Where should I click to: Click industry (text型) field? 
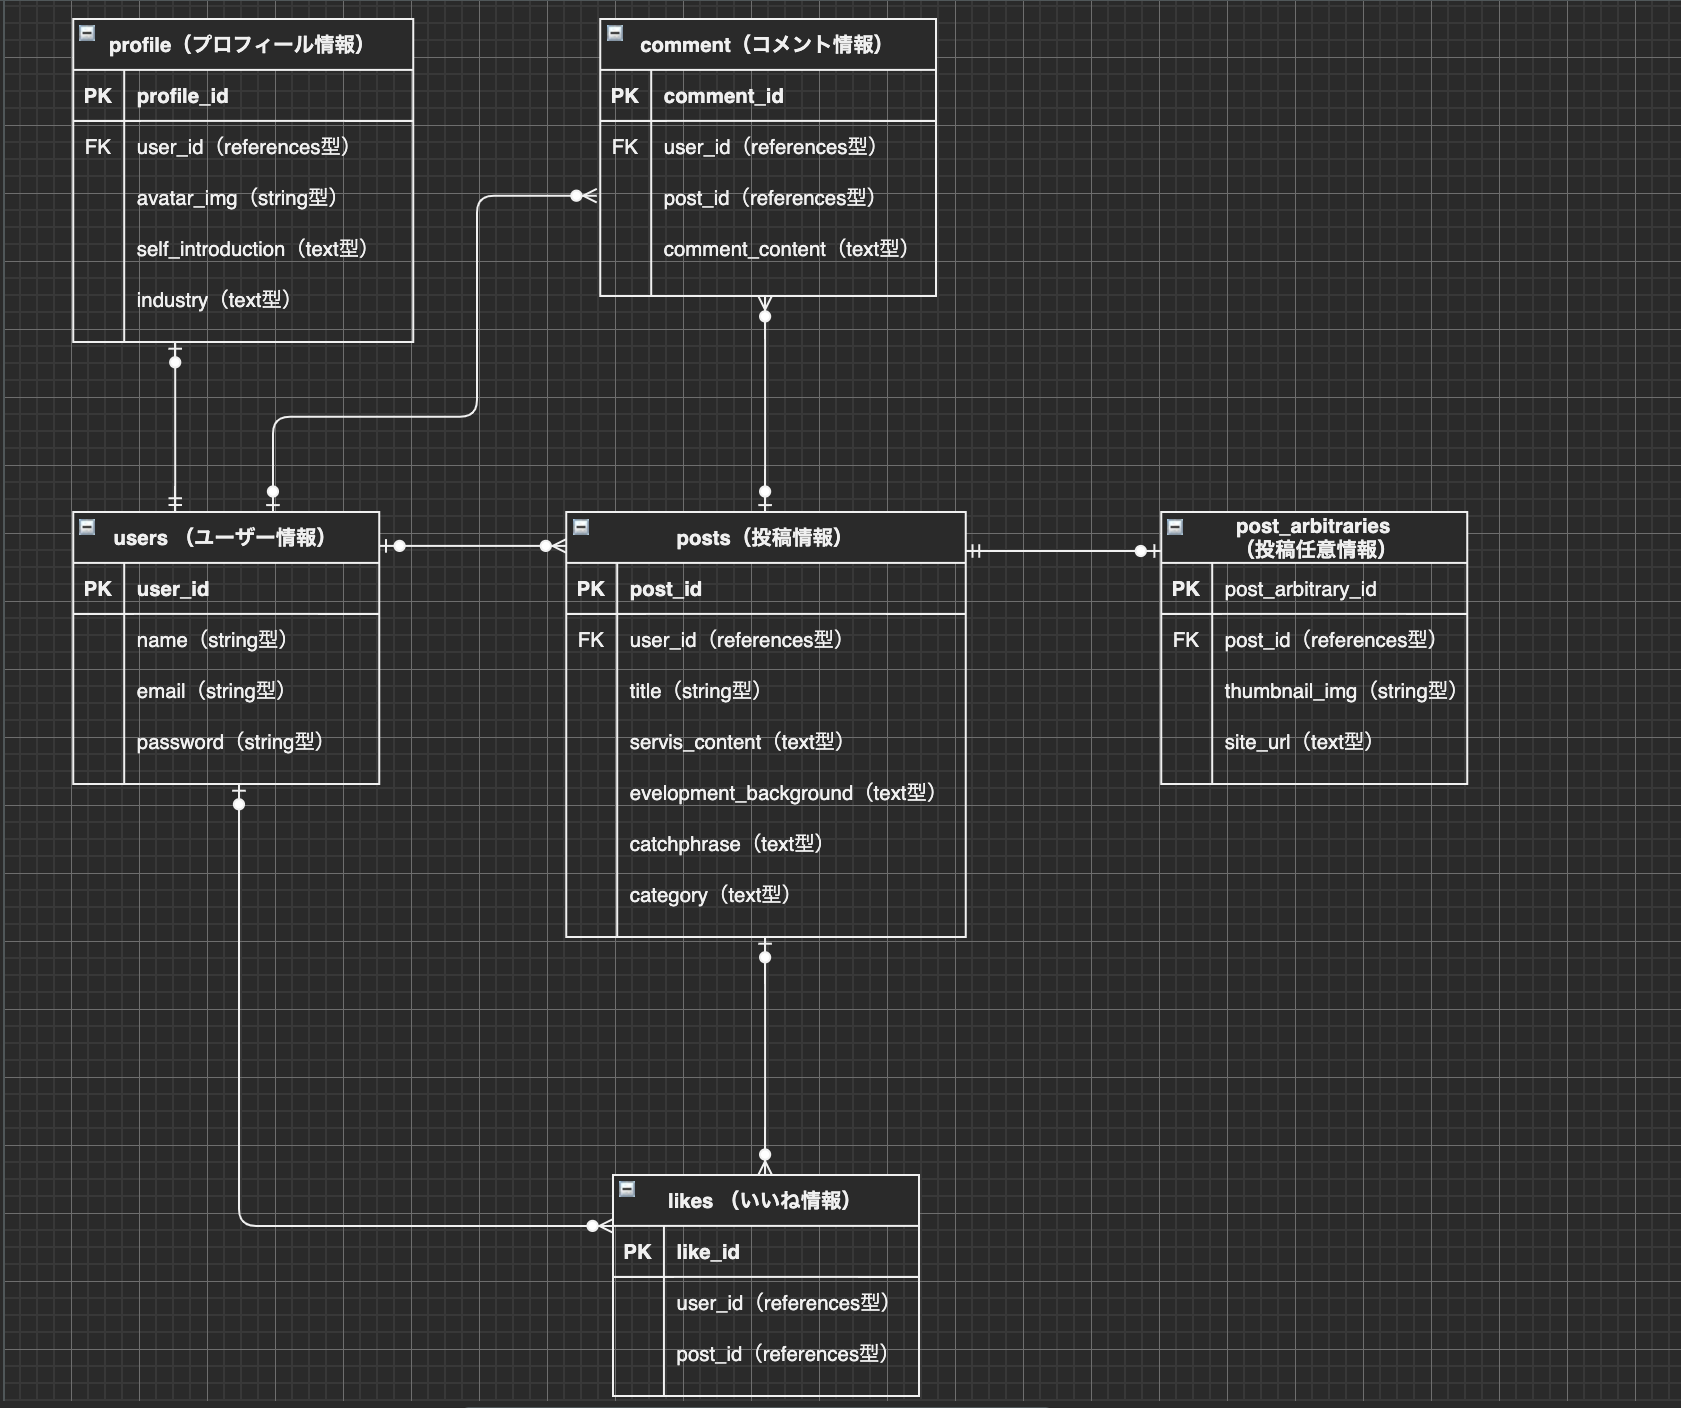coord(214,300)
